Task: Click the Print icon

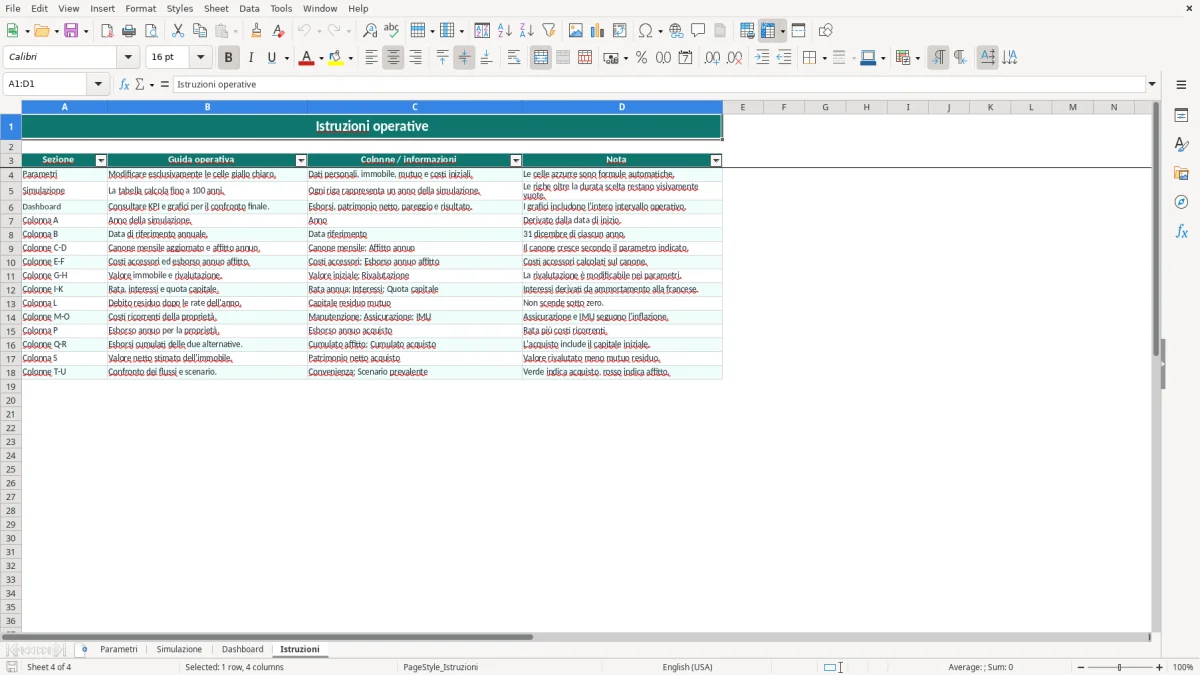Action: 129,31
